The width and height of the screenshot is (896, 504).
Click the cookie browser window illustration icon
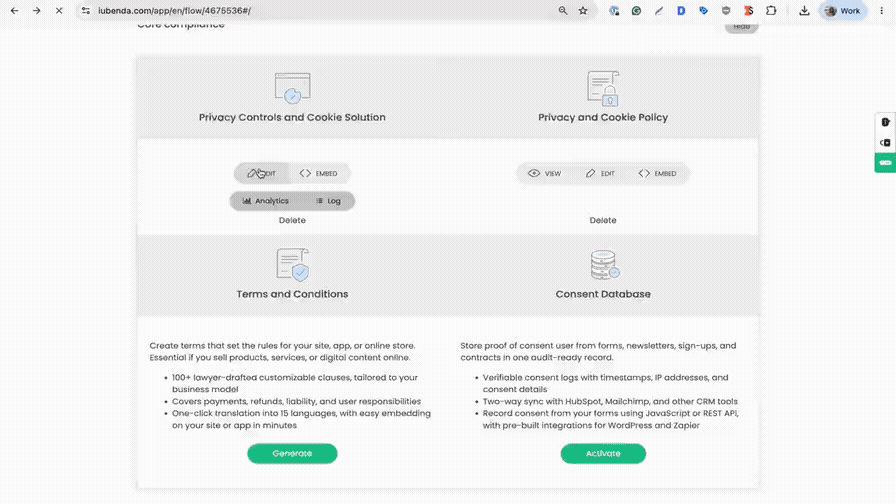coord(293,89)
